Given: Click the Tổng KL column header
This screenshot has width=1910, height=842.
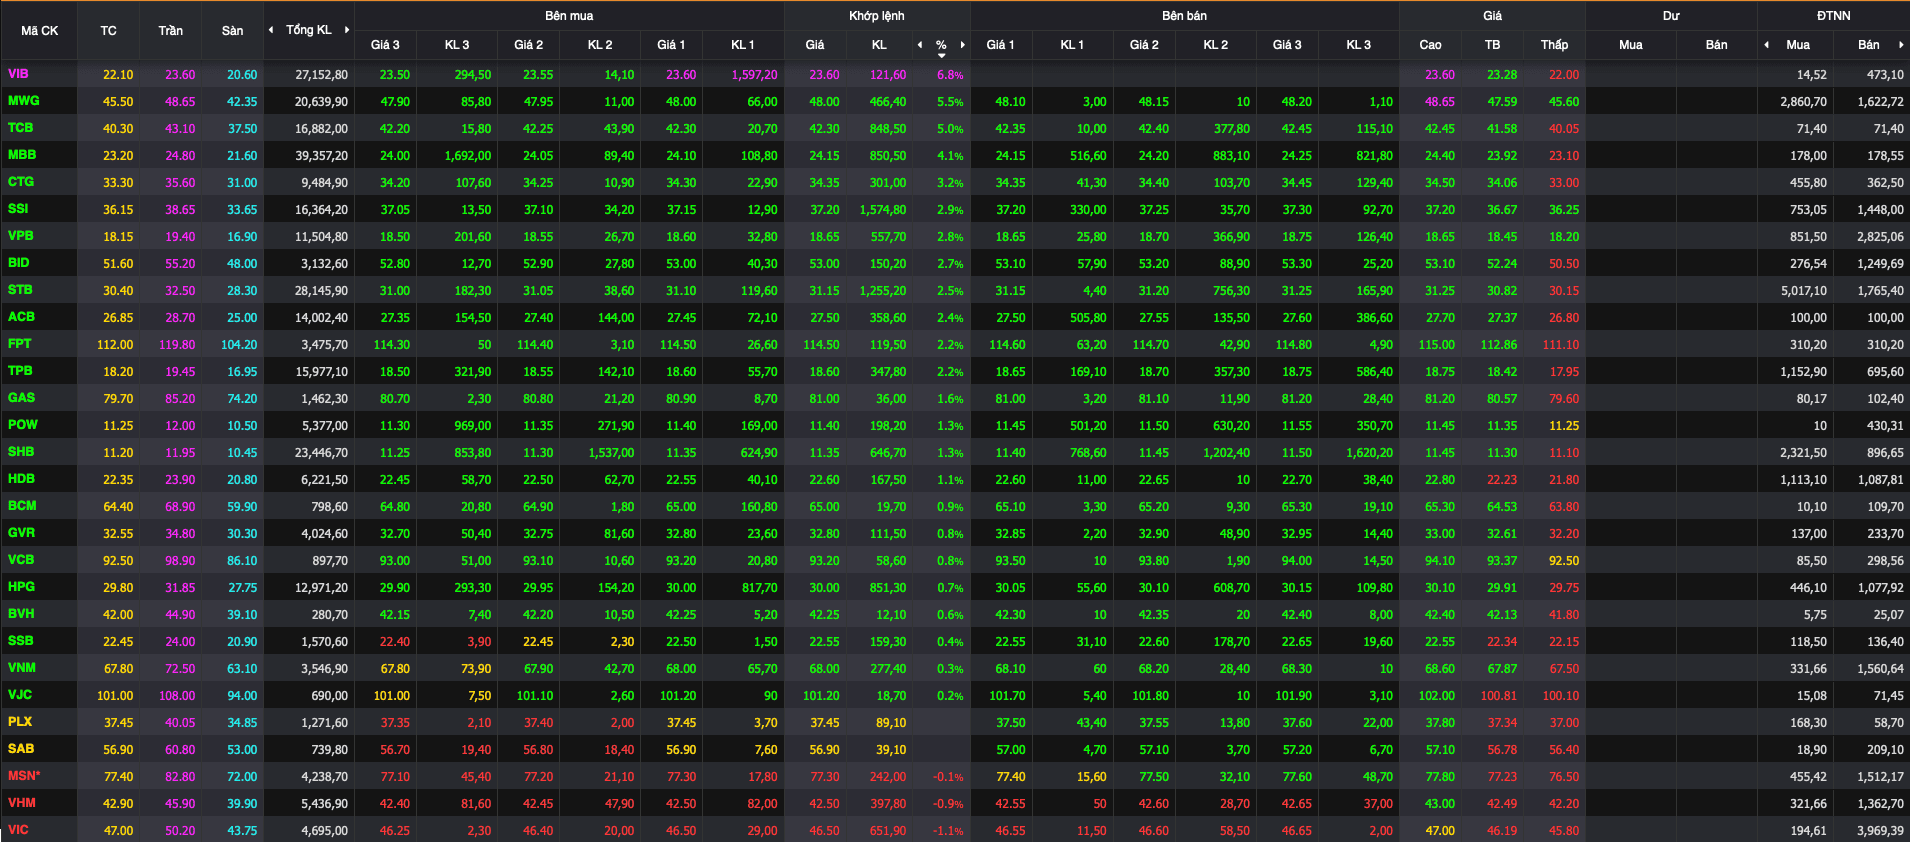Looking at the screenshot, I should (x=309, y=30).
